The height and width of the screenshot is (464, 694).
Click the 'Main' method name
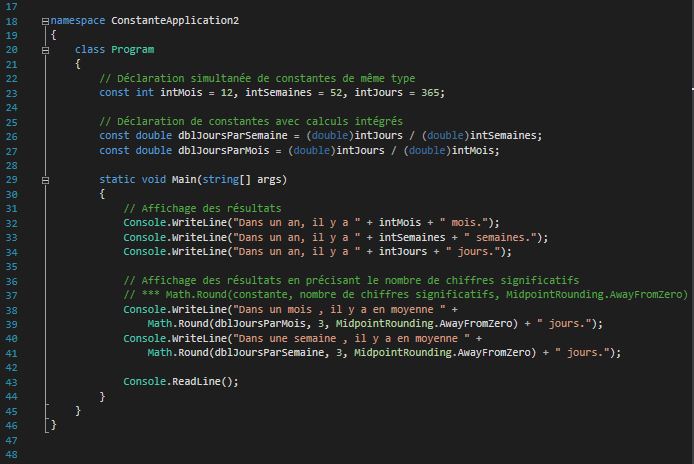pyautogui.click(x=184, y=179)
